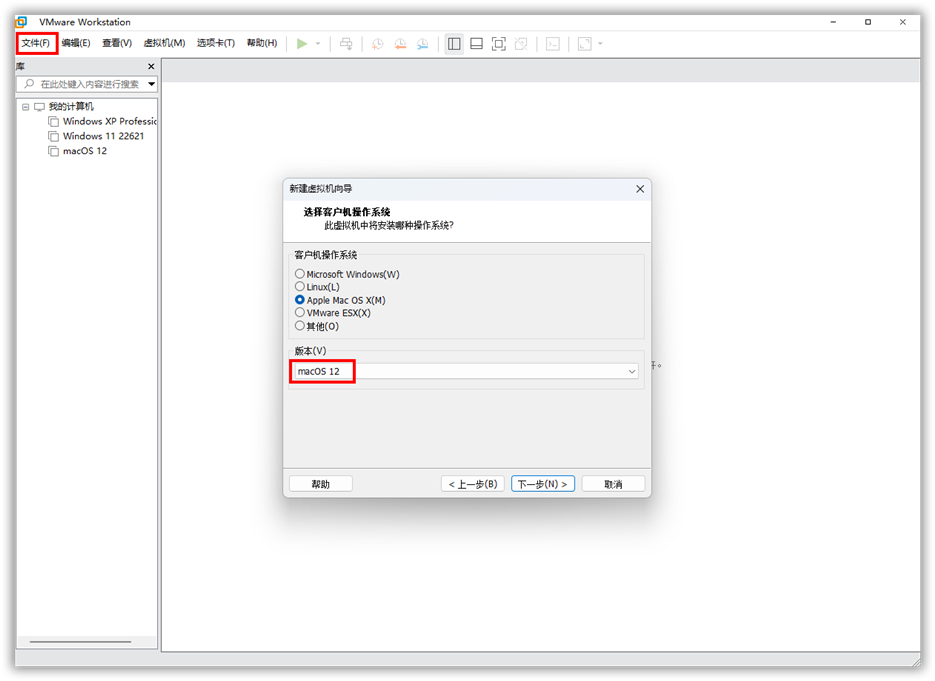Open the 查看(V) menu
The height and width of the screenshot is (681, 935).
click(117, 43)
